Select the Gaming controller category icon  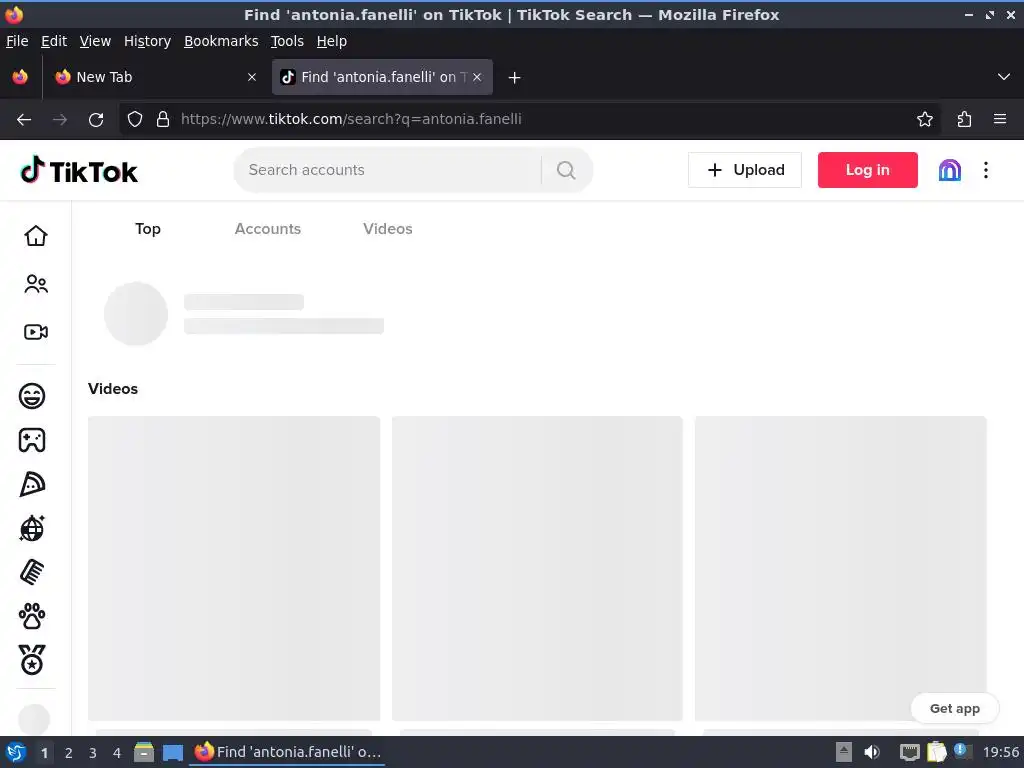[x=32, y=440]
